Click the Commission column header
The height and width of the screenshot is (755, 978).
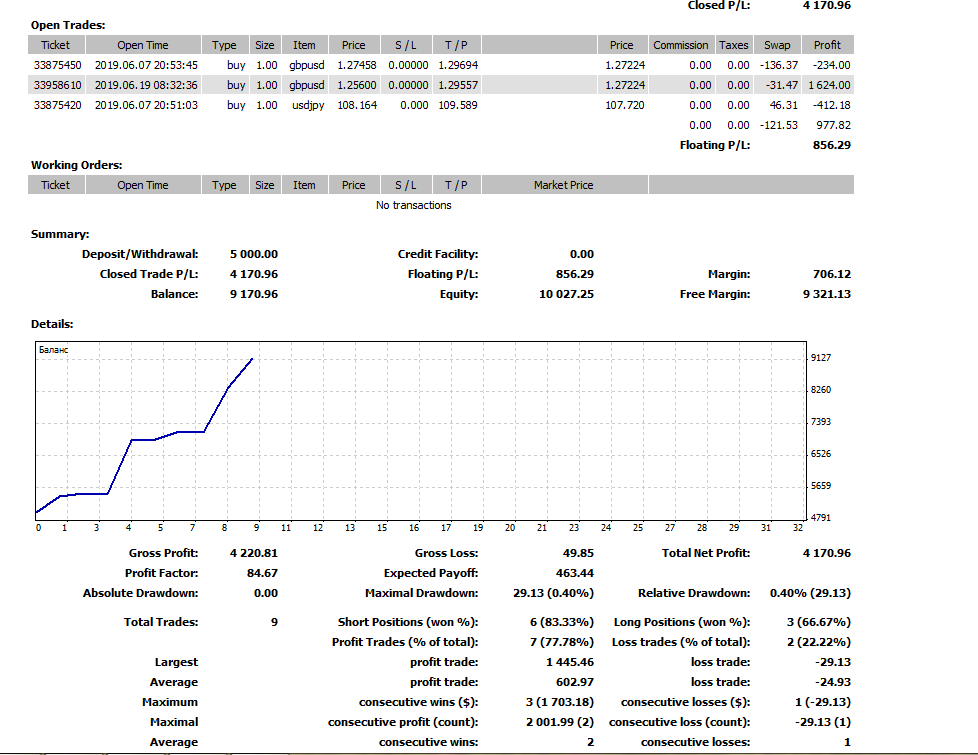pos(680,45)
